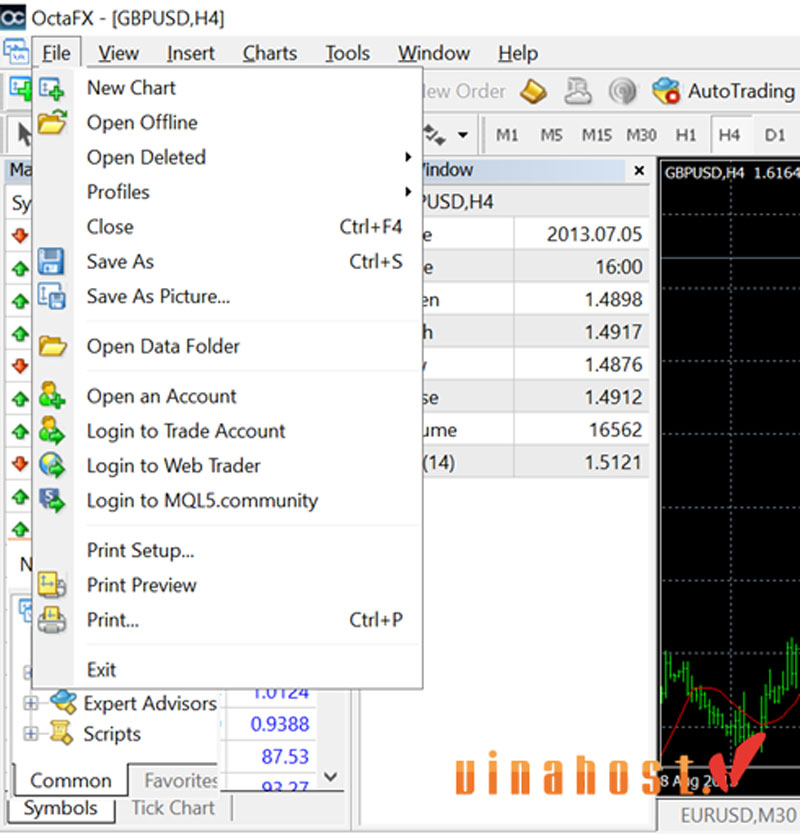Toggle the AutoTrading button
This screenshot has height=834, width=800.
point(724,91)
